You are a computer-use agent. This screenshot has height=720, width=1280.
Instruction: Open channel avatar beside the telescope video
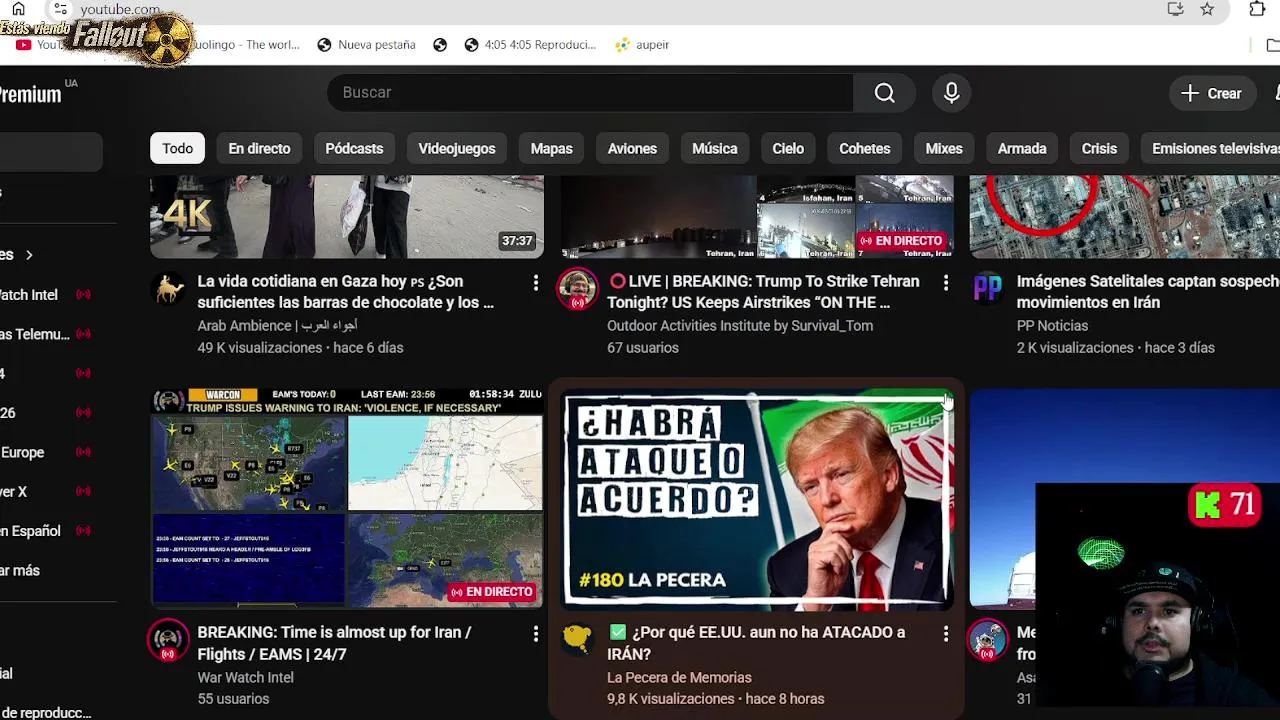[x=987, y=640]
